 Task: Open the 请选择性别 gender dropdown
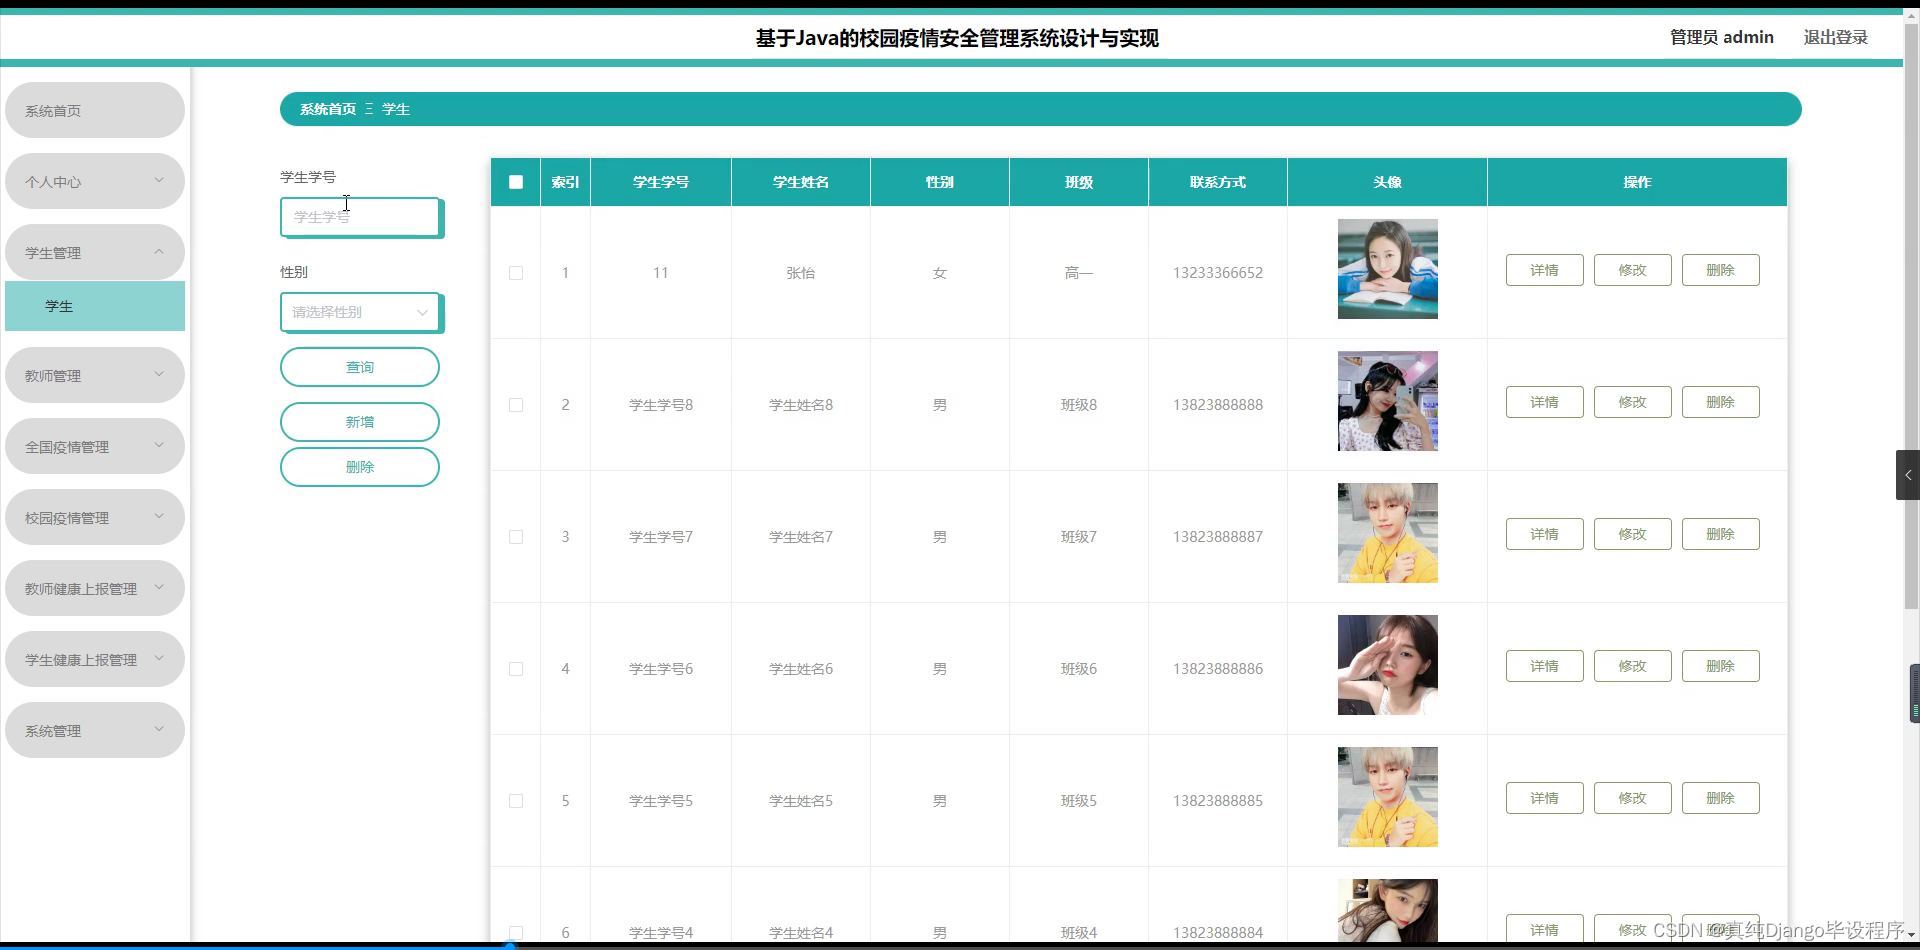click(360, 312)
